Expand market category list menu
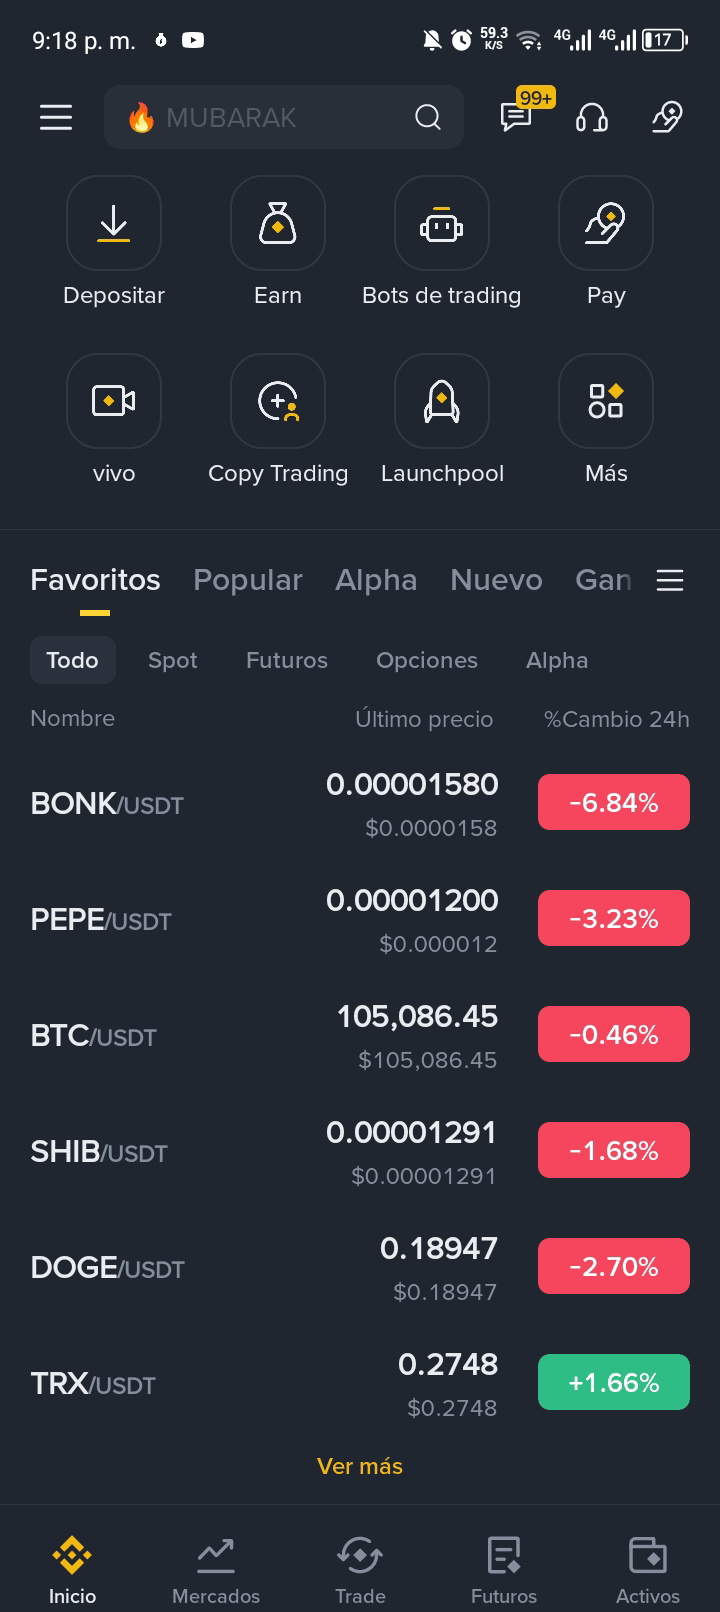The width and height of the screenshot is (720, 1612). (x=670, y=580)
